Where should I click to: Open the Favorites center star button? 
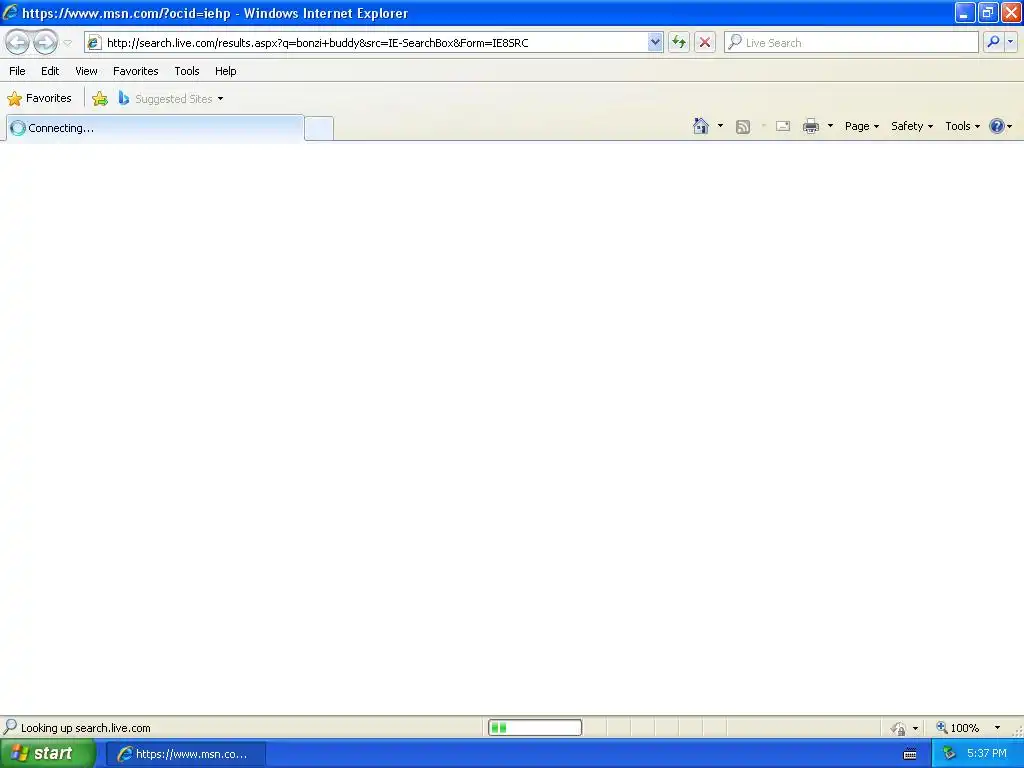39,99
